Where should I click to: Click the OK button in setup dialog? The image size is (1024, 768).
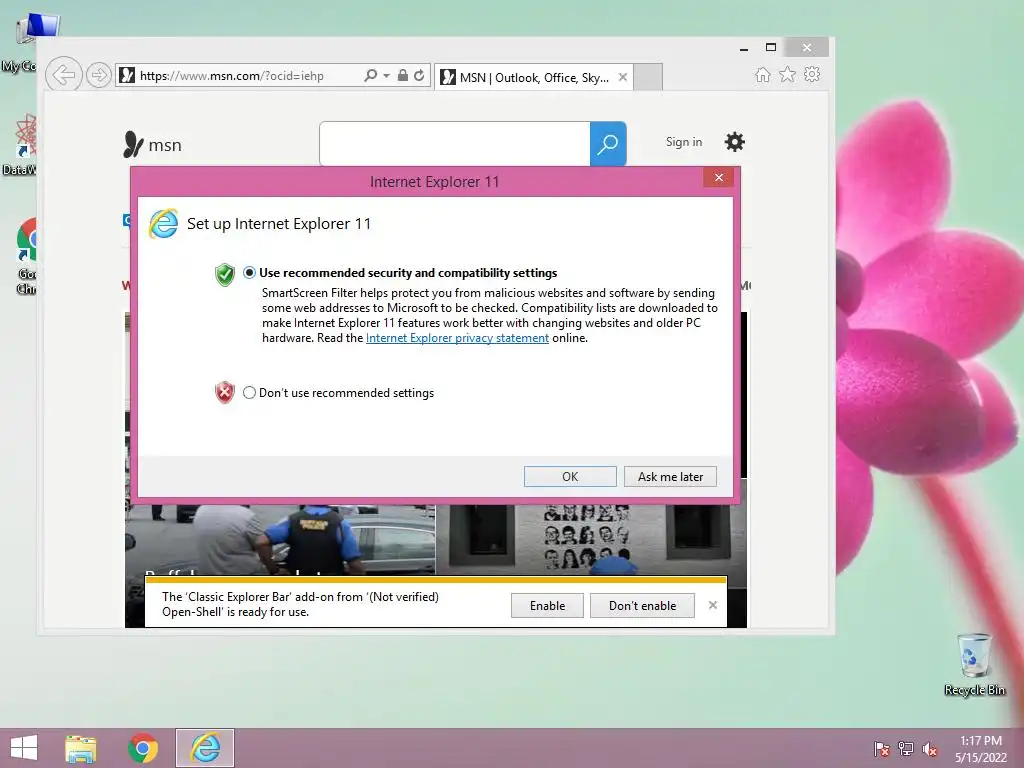570,477
